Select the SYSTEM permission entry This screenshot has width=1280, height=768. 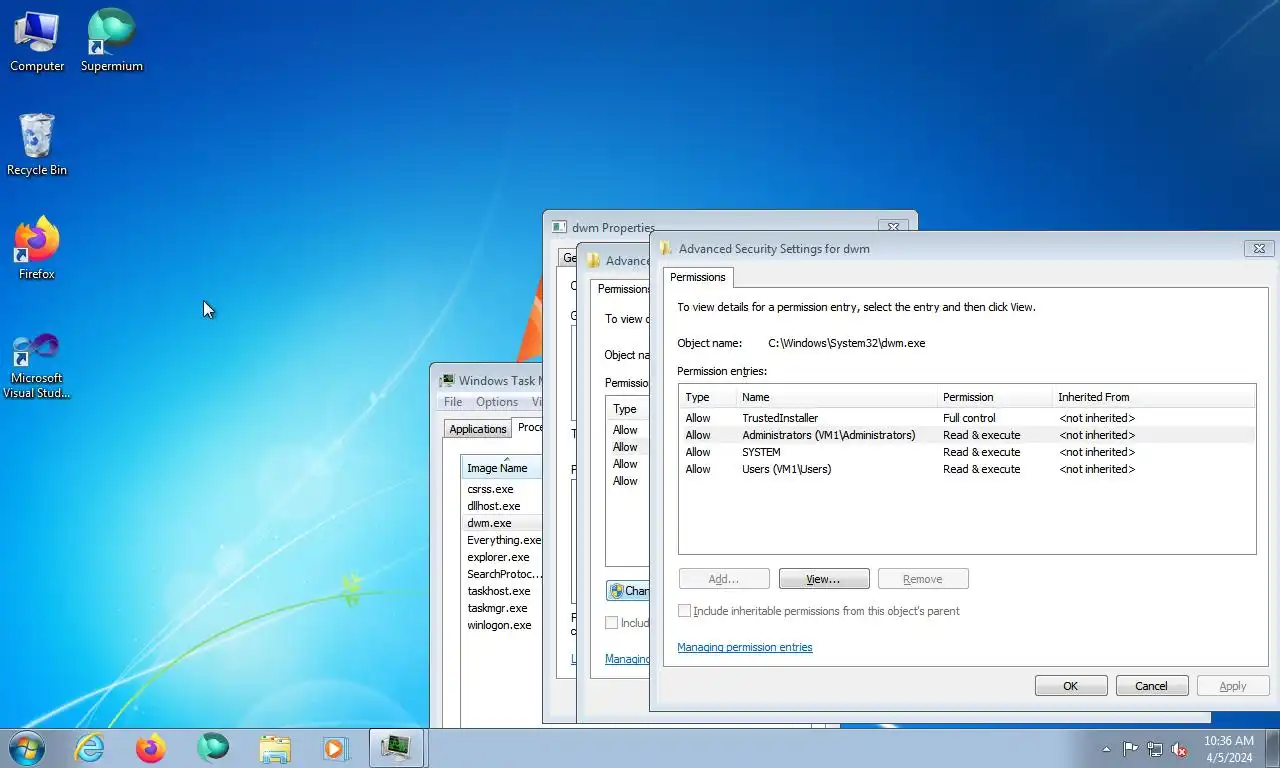(x=966, y=452)
